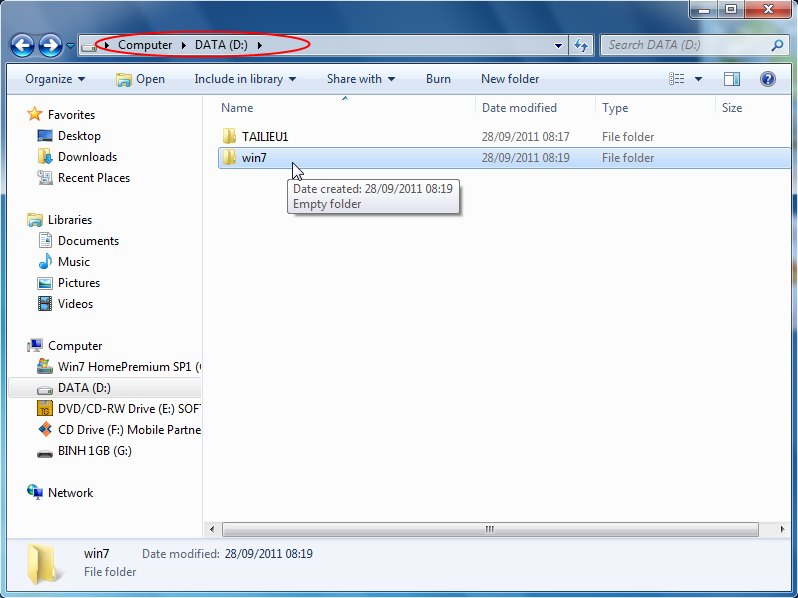Click the search magnifier icon

click(777, 45)
